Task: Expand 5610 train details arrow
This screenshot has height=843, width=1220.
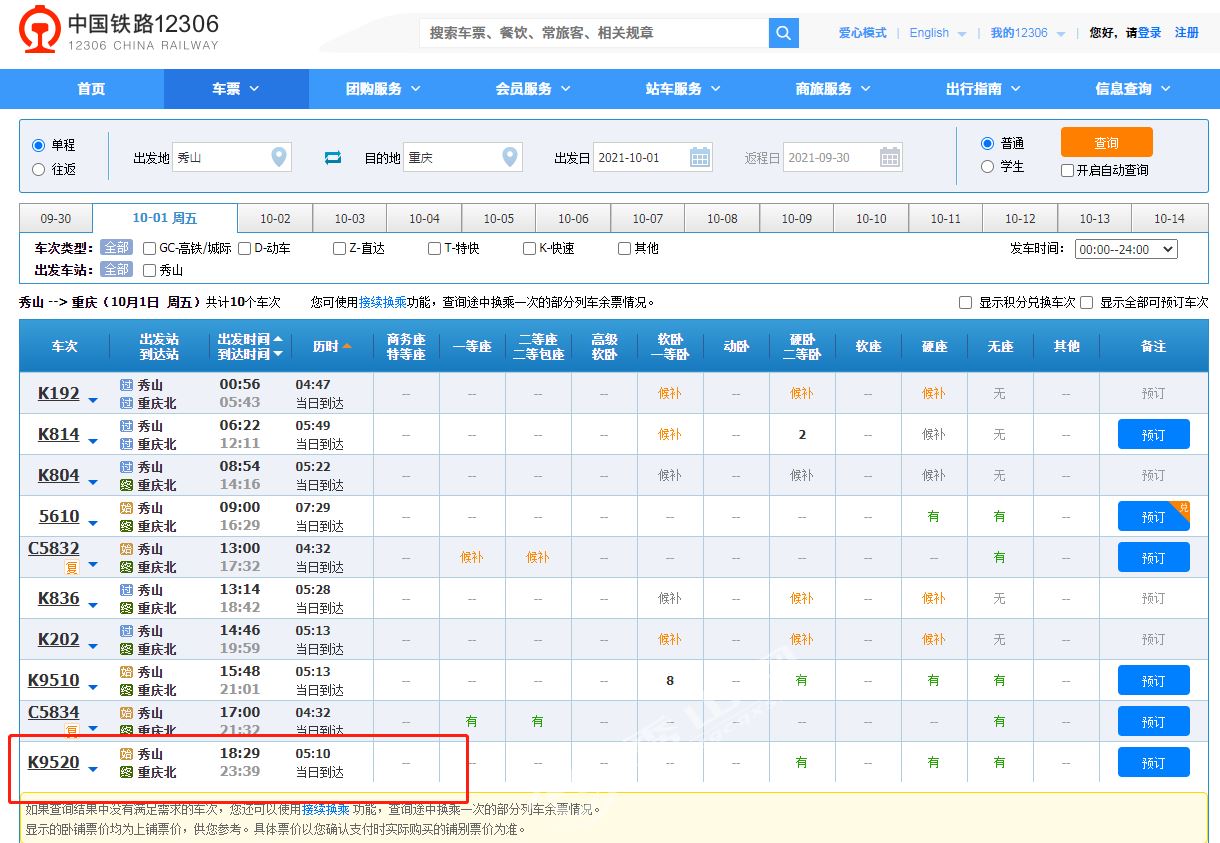Action: point(93,523)
